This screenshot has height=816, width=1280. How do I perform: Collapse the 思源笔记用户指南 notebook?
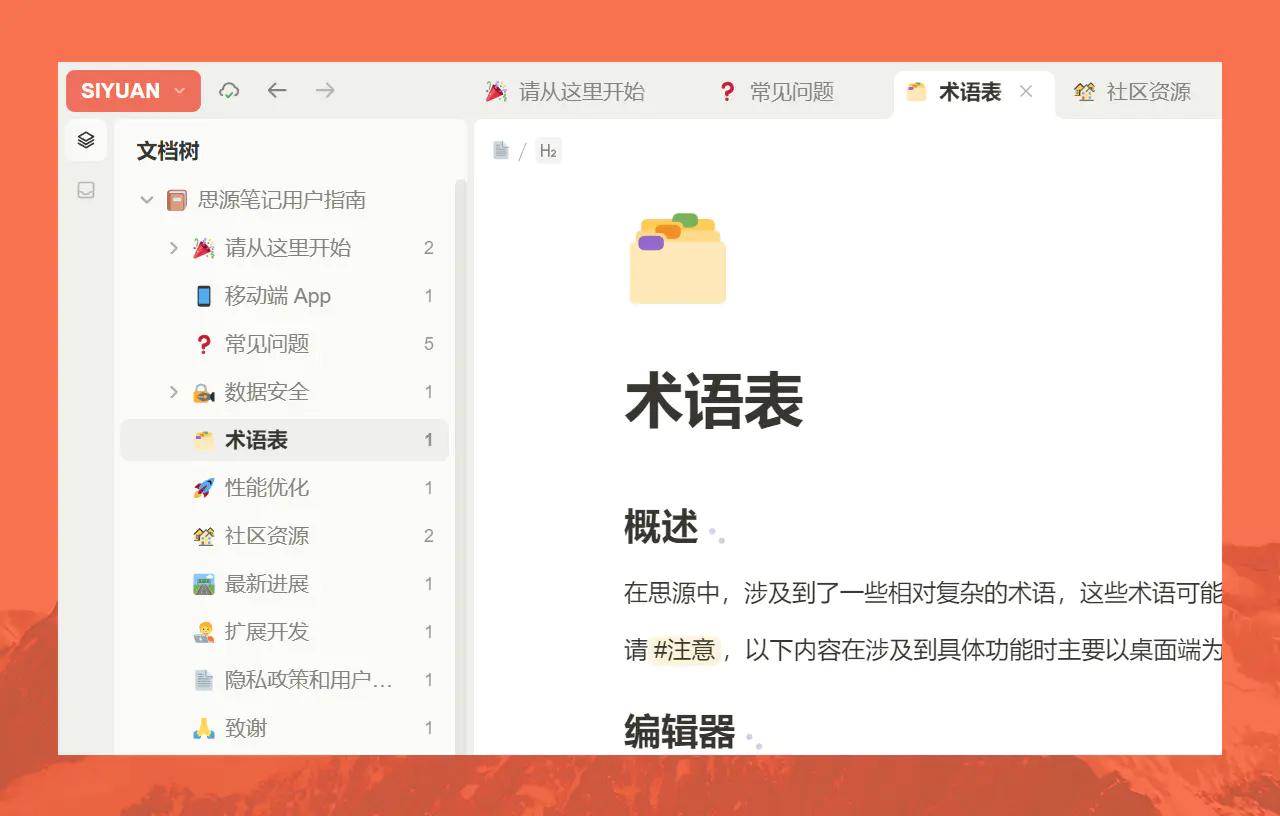pos(147,200)
